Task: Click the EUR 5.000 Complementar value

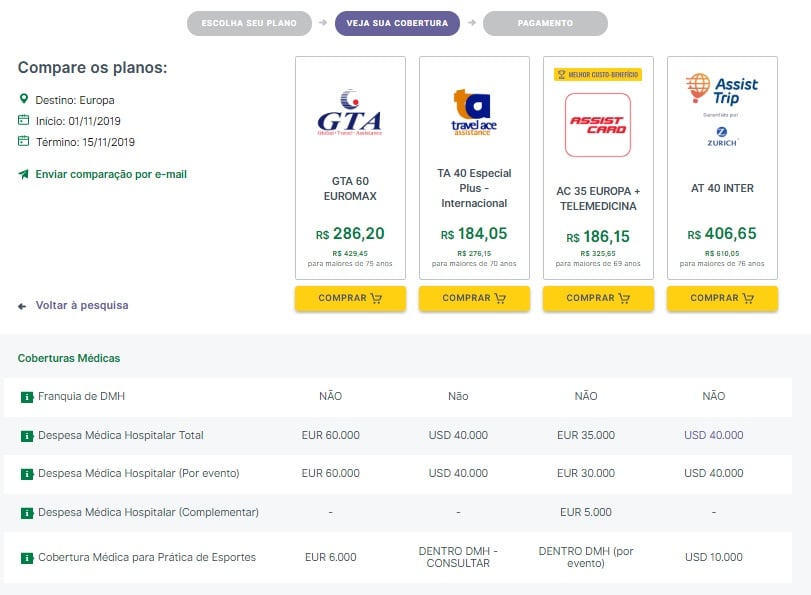Action: click(x=586, y=512)
